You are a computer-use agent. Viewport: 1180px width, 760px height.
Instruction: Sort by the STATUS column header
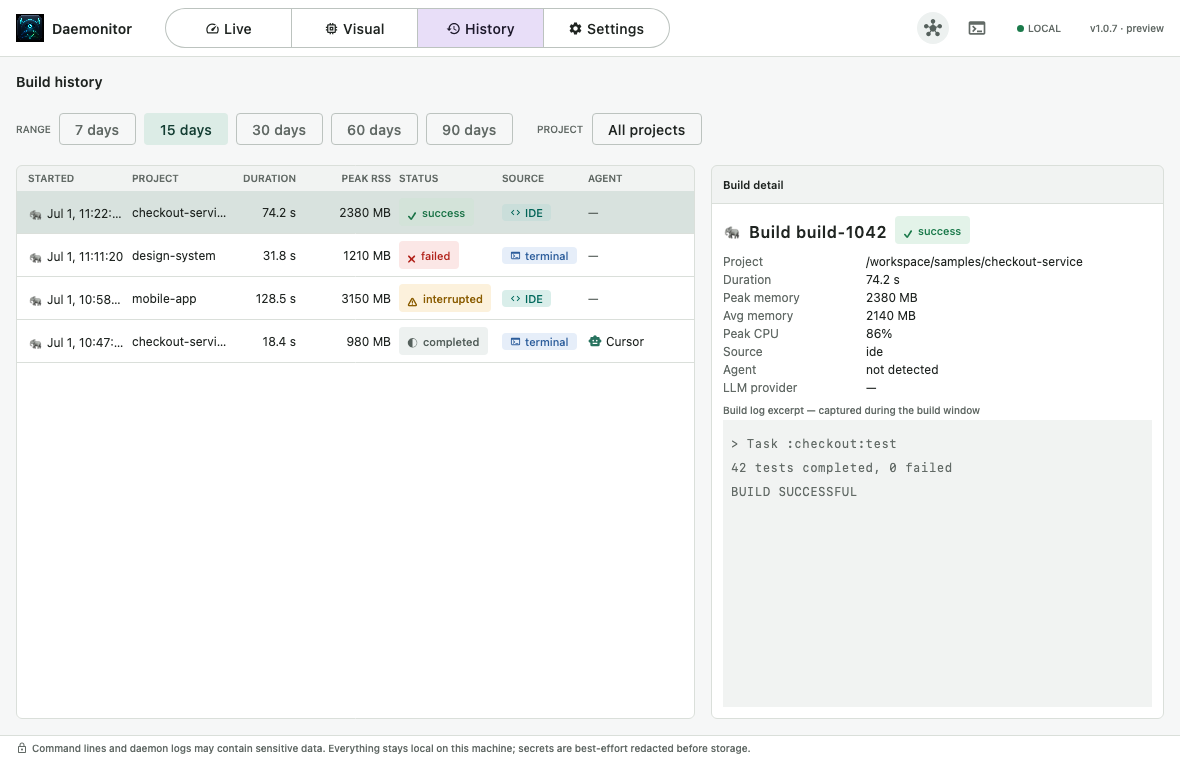click(x=418, y=178)
